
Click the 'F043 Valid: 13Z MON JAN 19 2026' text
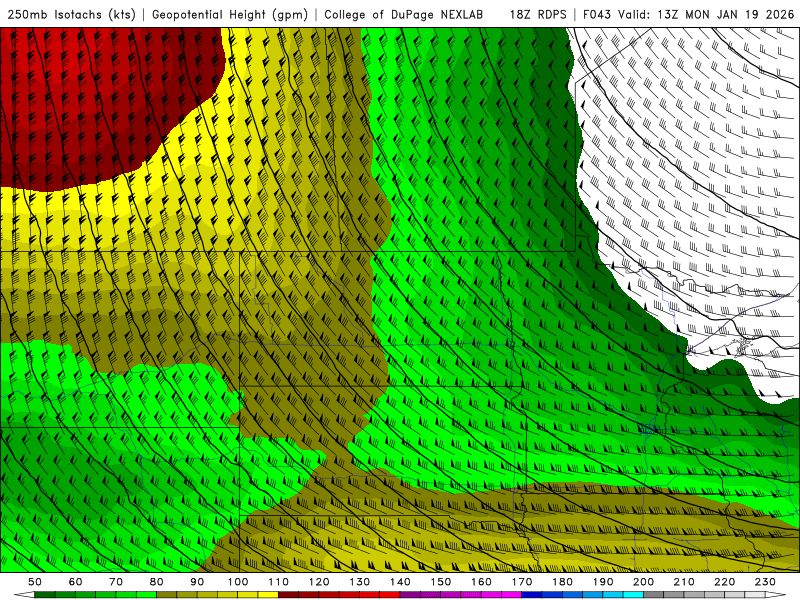[688, 15]
